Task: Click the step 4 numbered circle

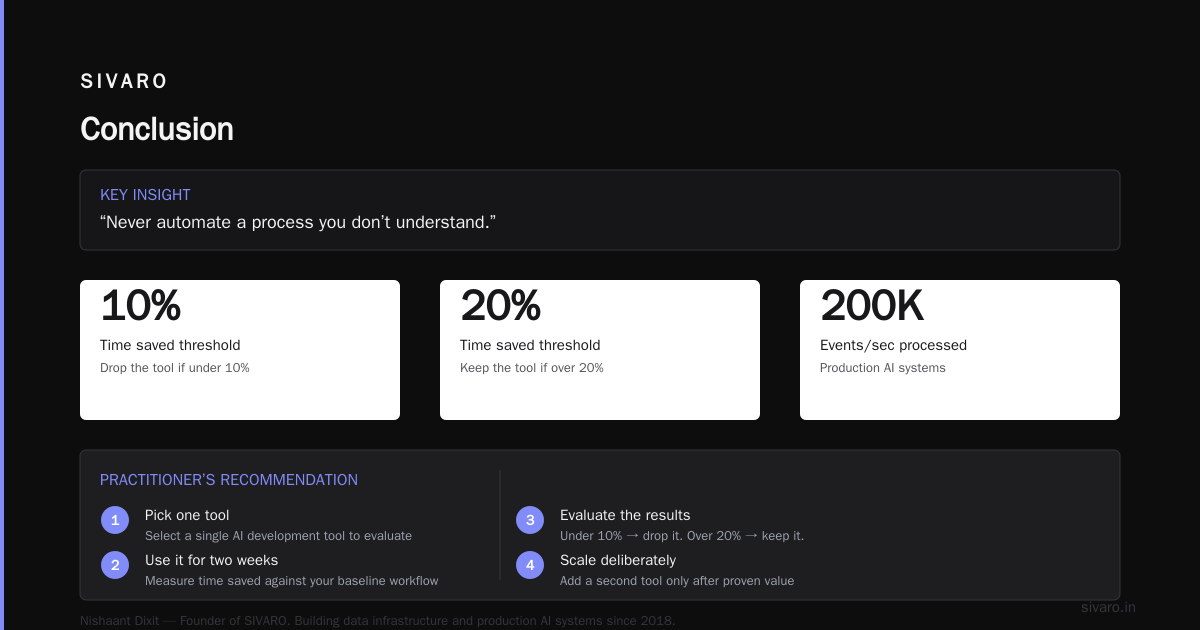Action: pyautogui.click(x=530, y=565)
